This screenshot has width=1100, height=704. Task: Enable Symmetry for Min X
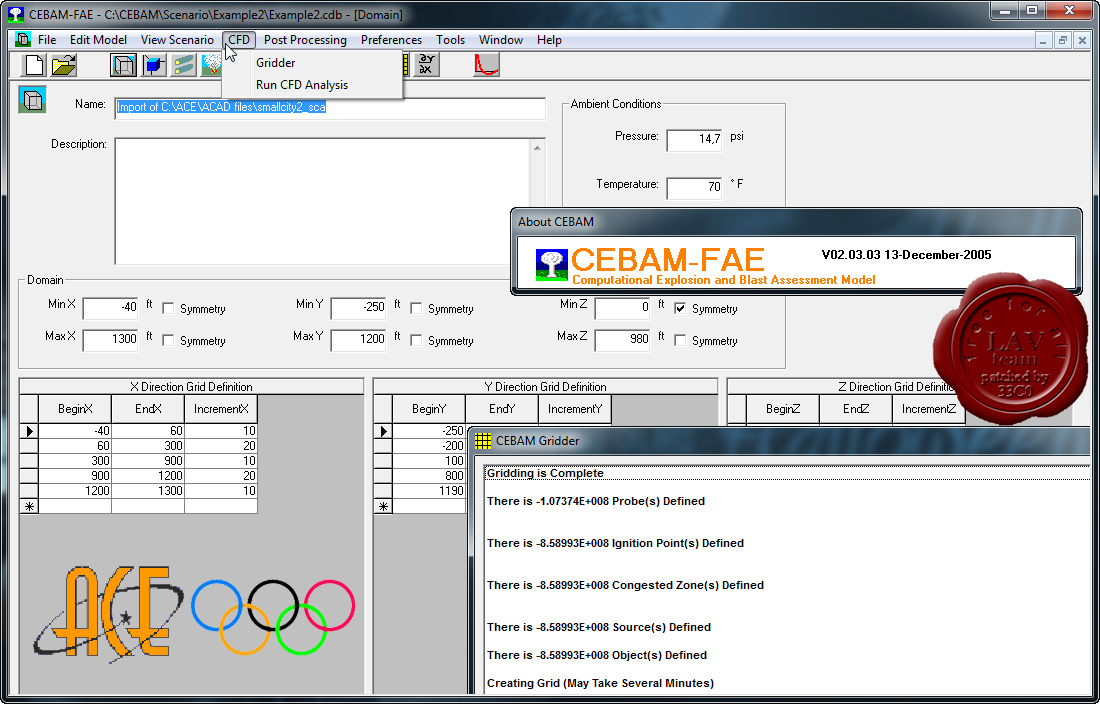pos(168,309)
